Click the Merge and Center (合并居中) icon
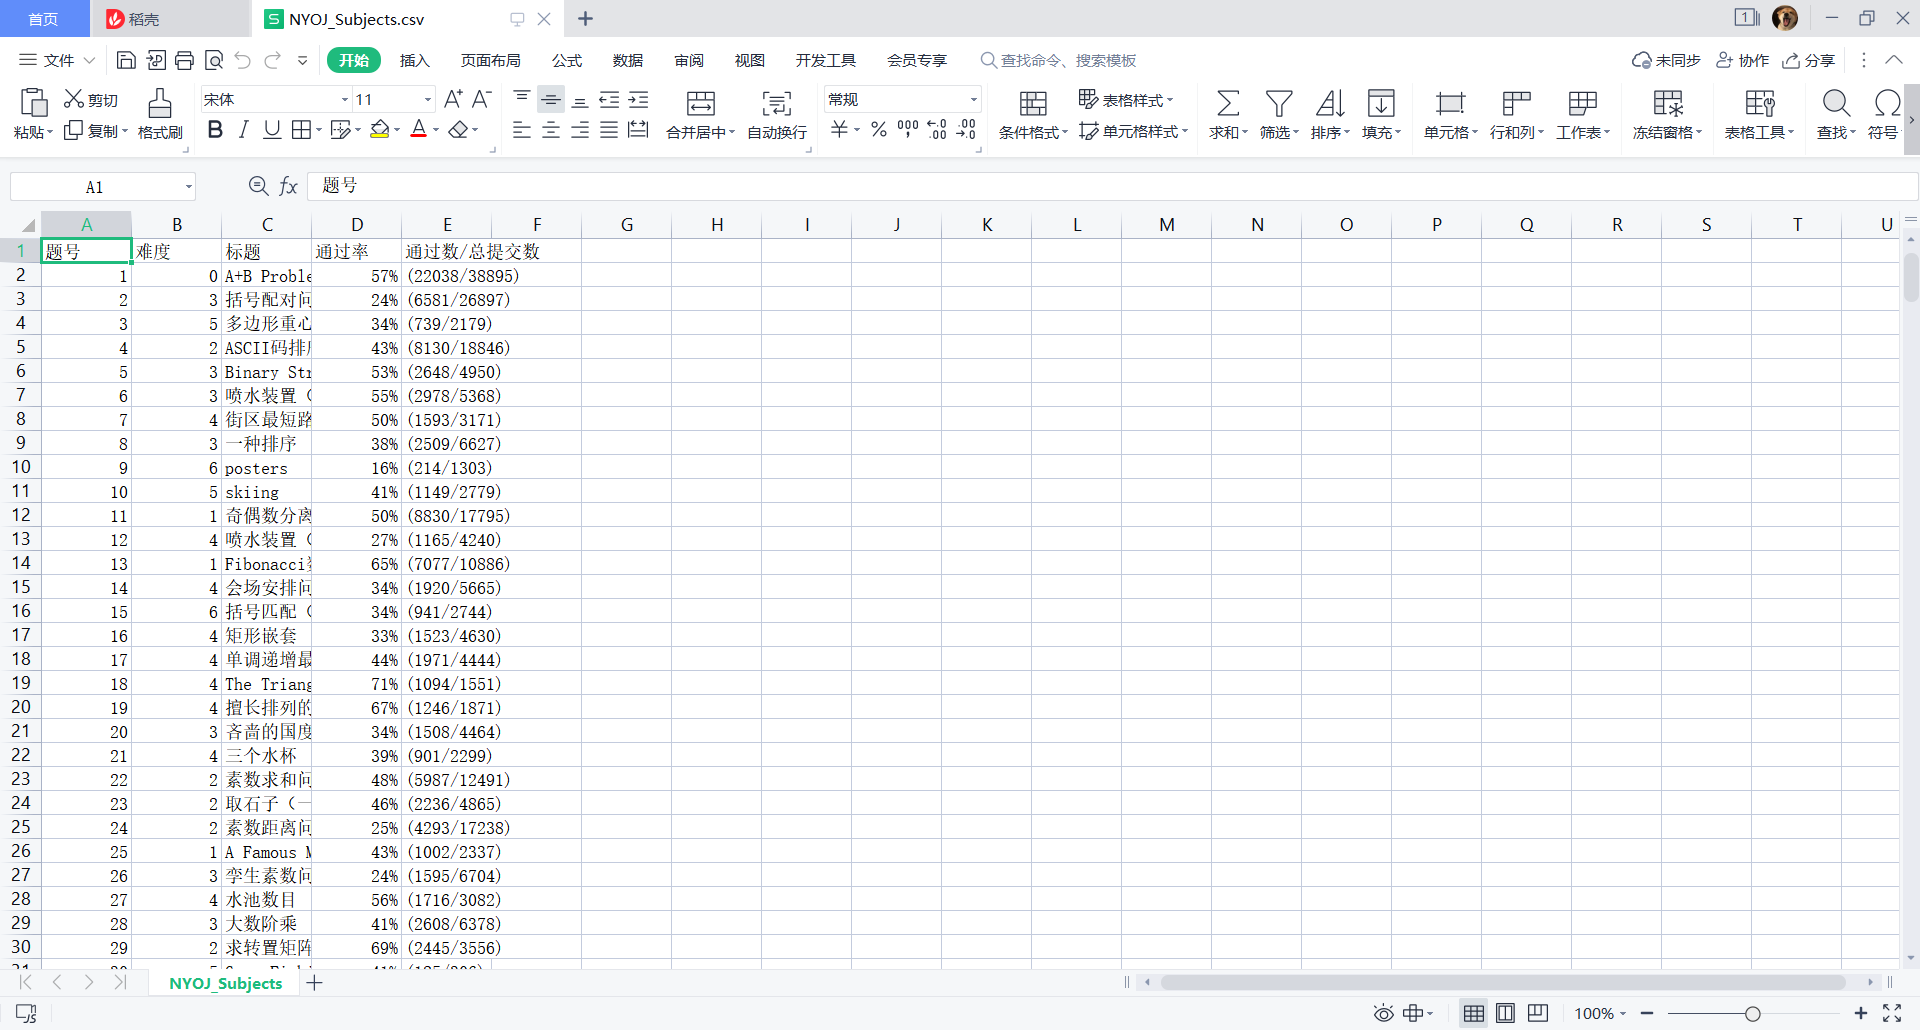Image resolution: width=1920 pixels, height=1030 pixels. [x=701, y=103]
